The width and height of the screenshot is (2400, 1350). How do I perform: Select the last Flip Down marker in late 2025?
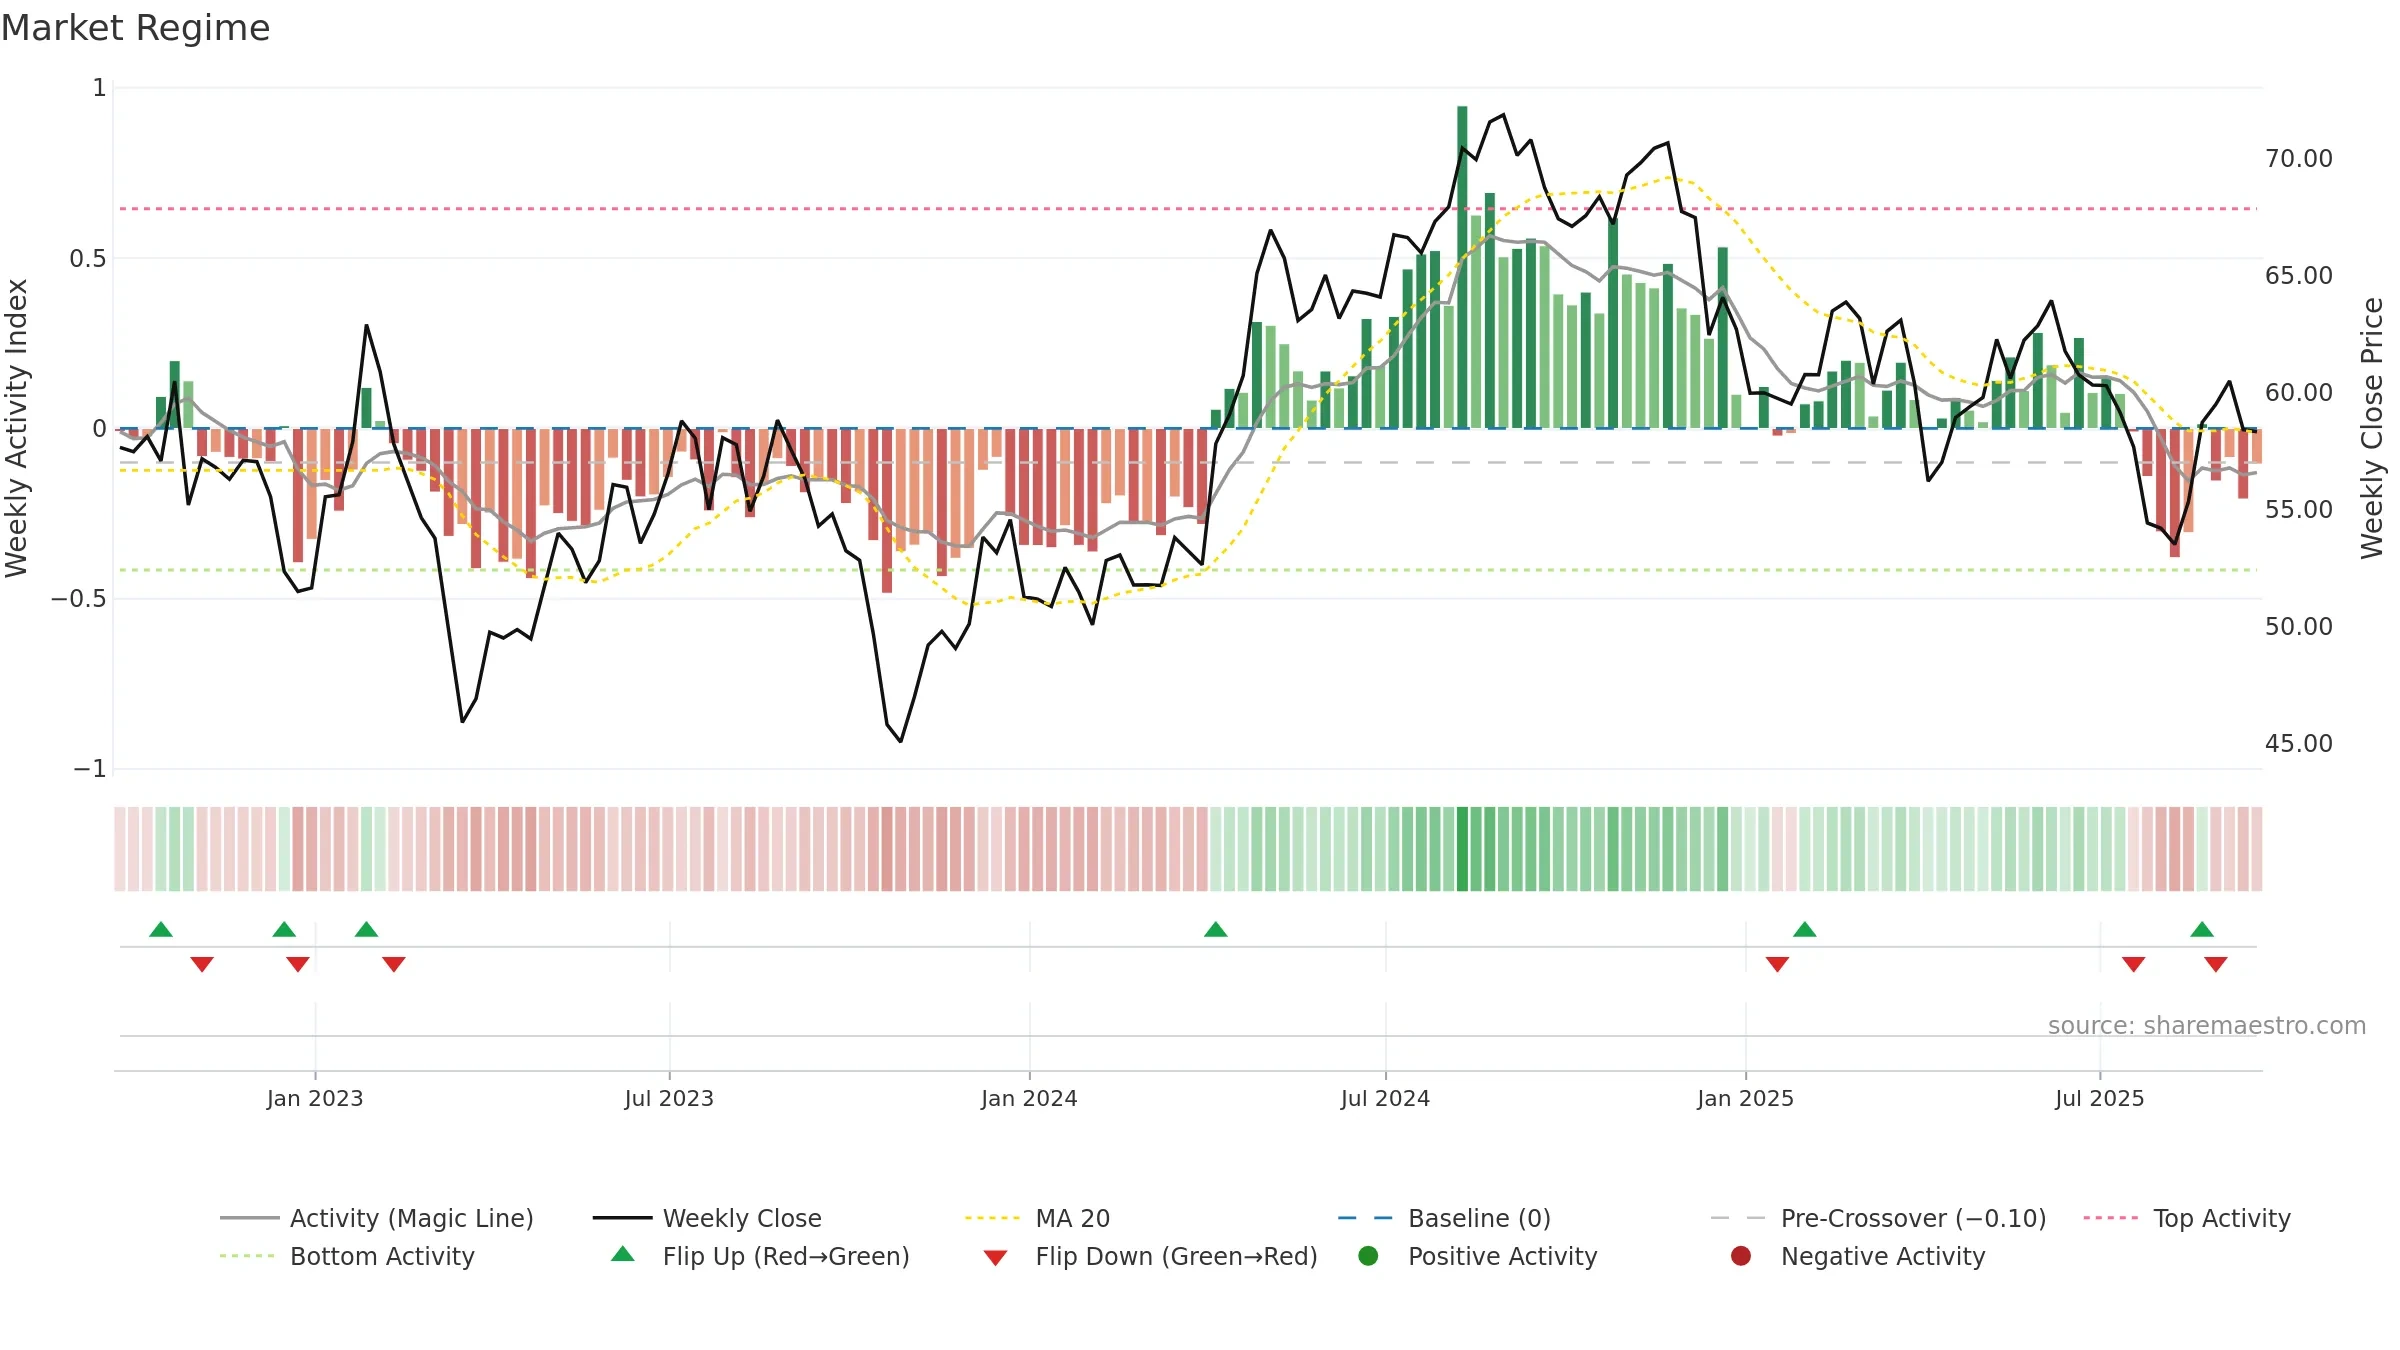[2216, 964]
